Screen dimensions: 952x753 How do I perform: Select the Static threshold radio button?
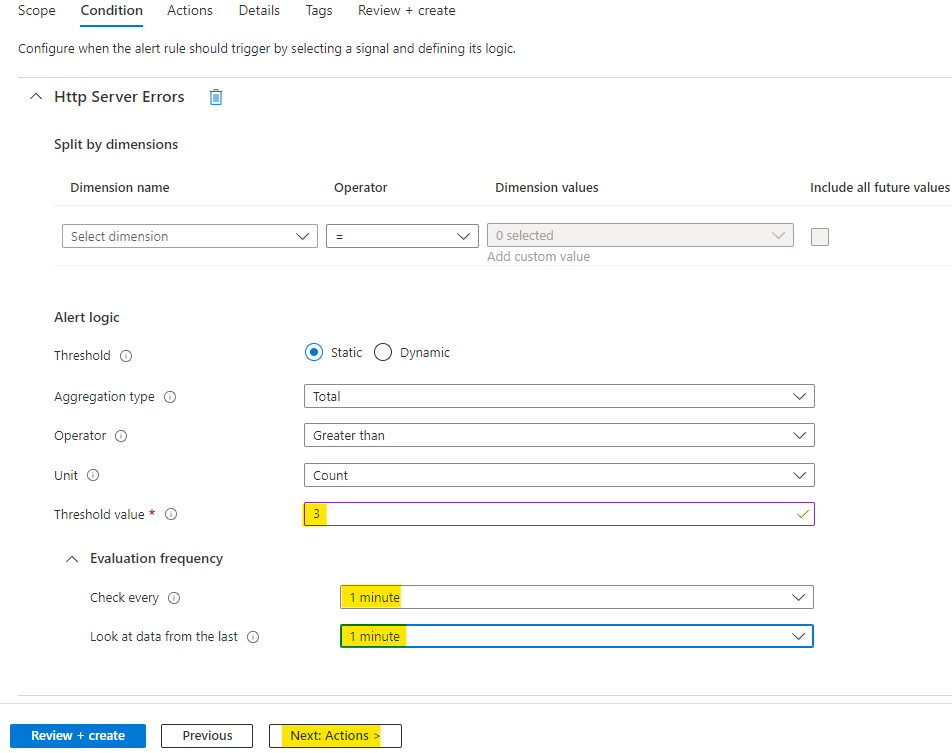tap(314, 352)
